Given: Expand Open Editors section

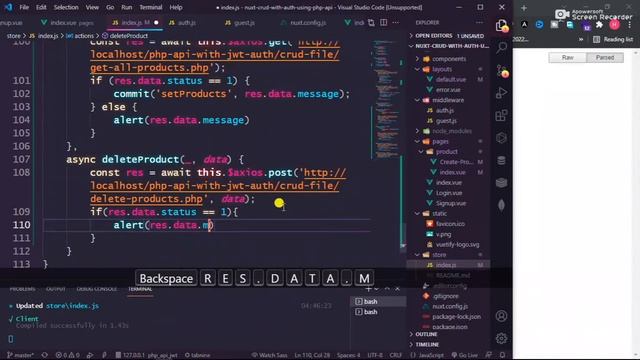Looking at the screenshot, I should pyautogui.click(x=449, y=36).
